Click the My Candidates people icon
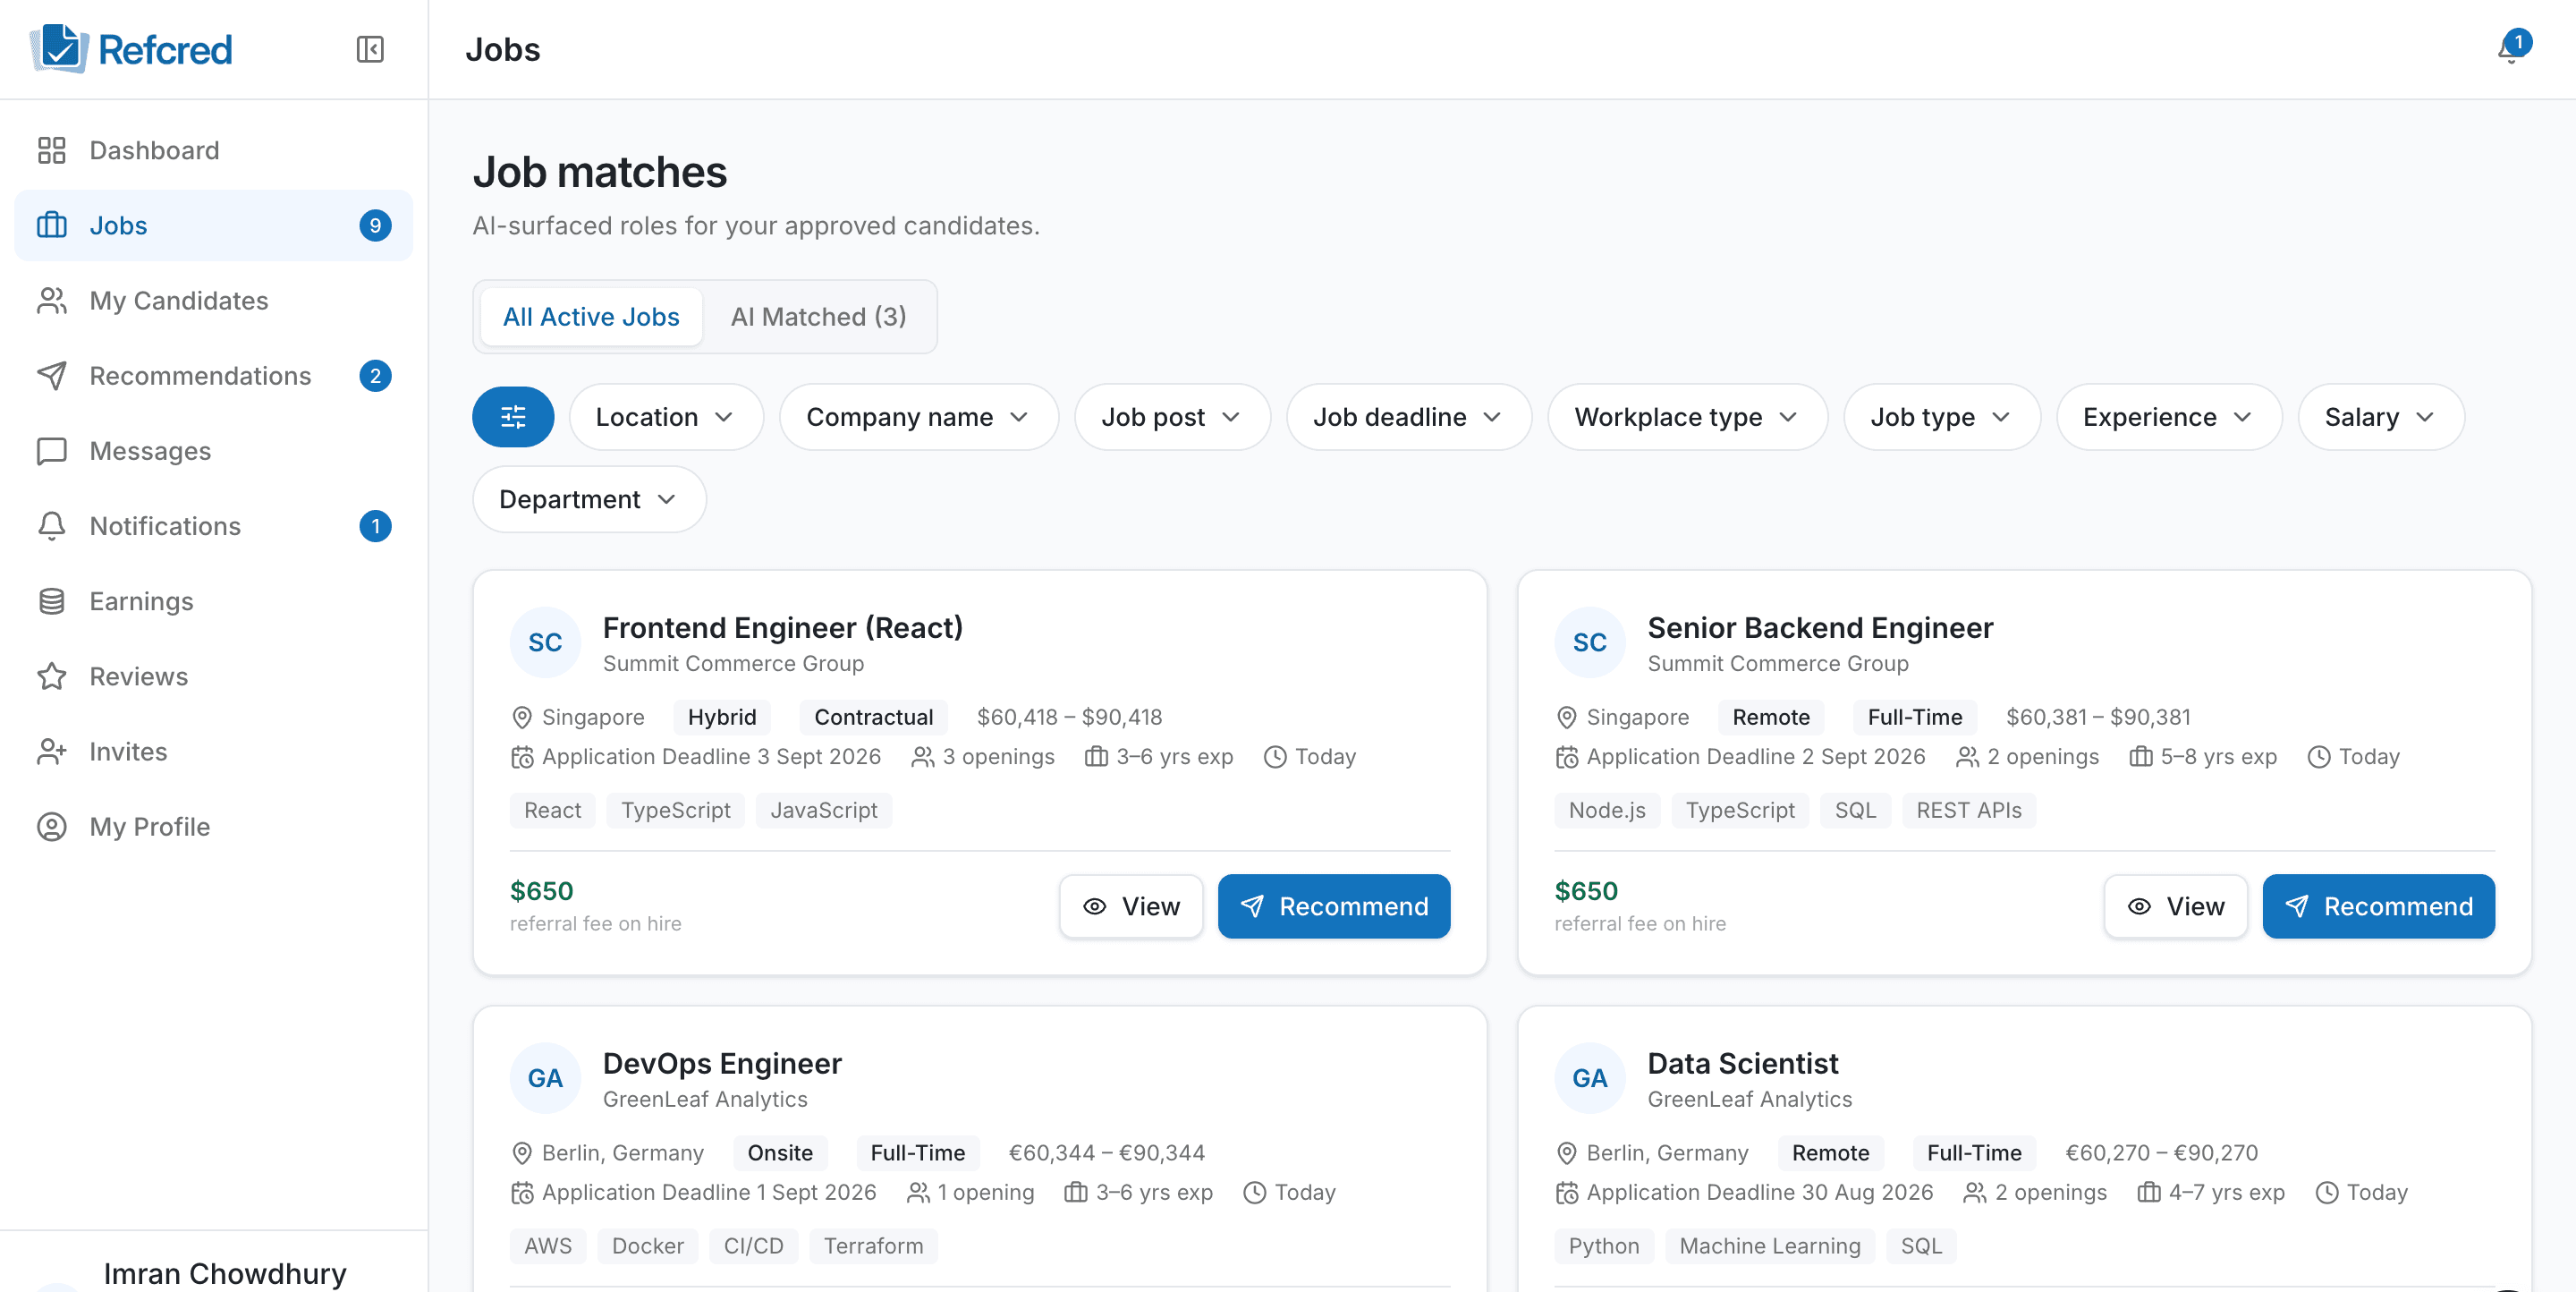 pyautogui.click(x=52, y=300)
